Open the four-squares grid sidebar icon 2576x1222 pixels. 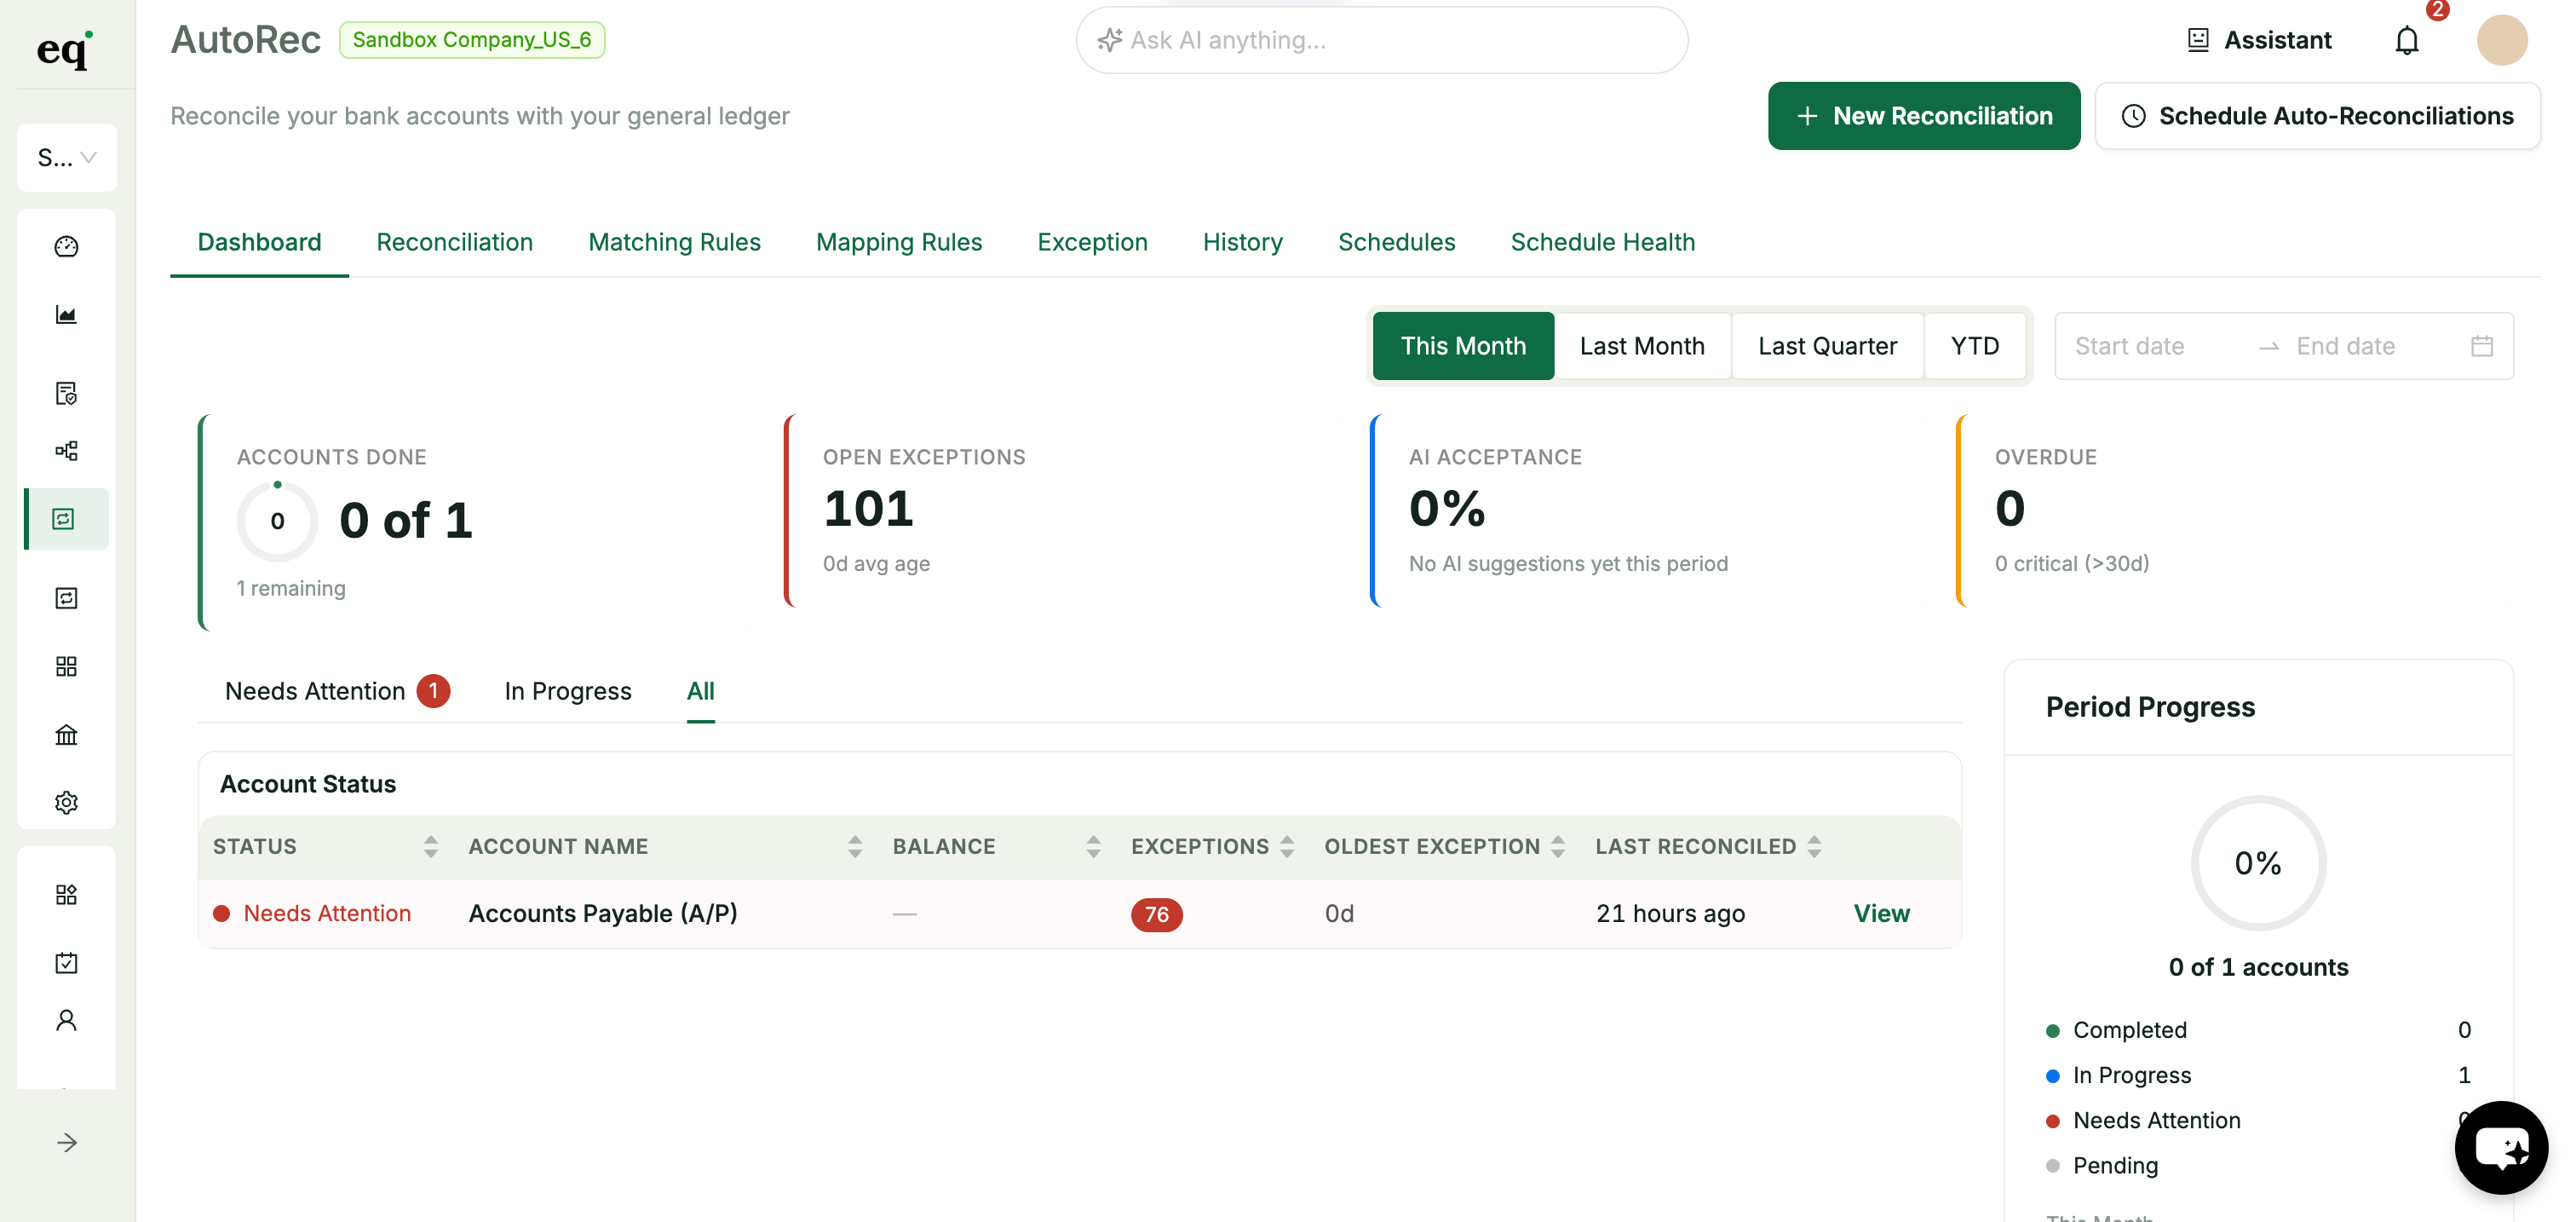point(66,666)
